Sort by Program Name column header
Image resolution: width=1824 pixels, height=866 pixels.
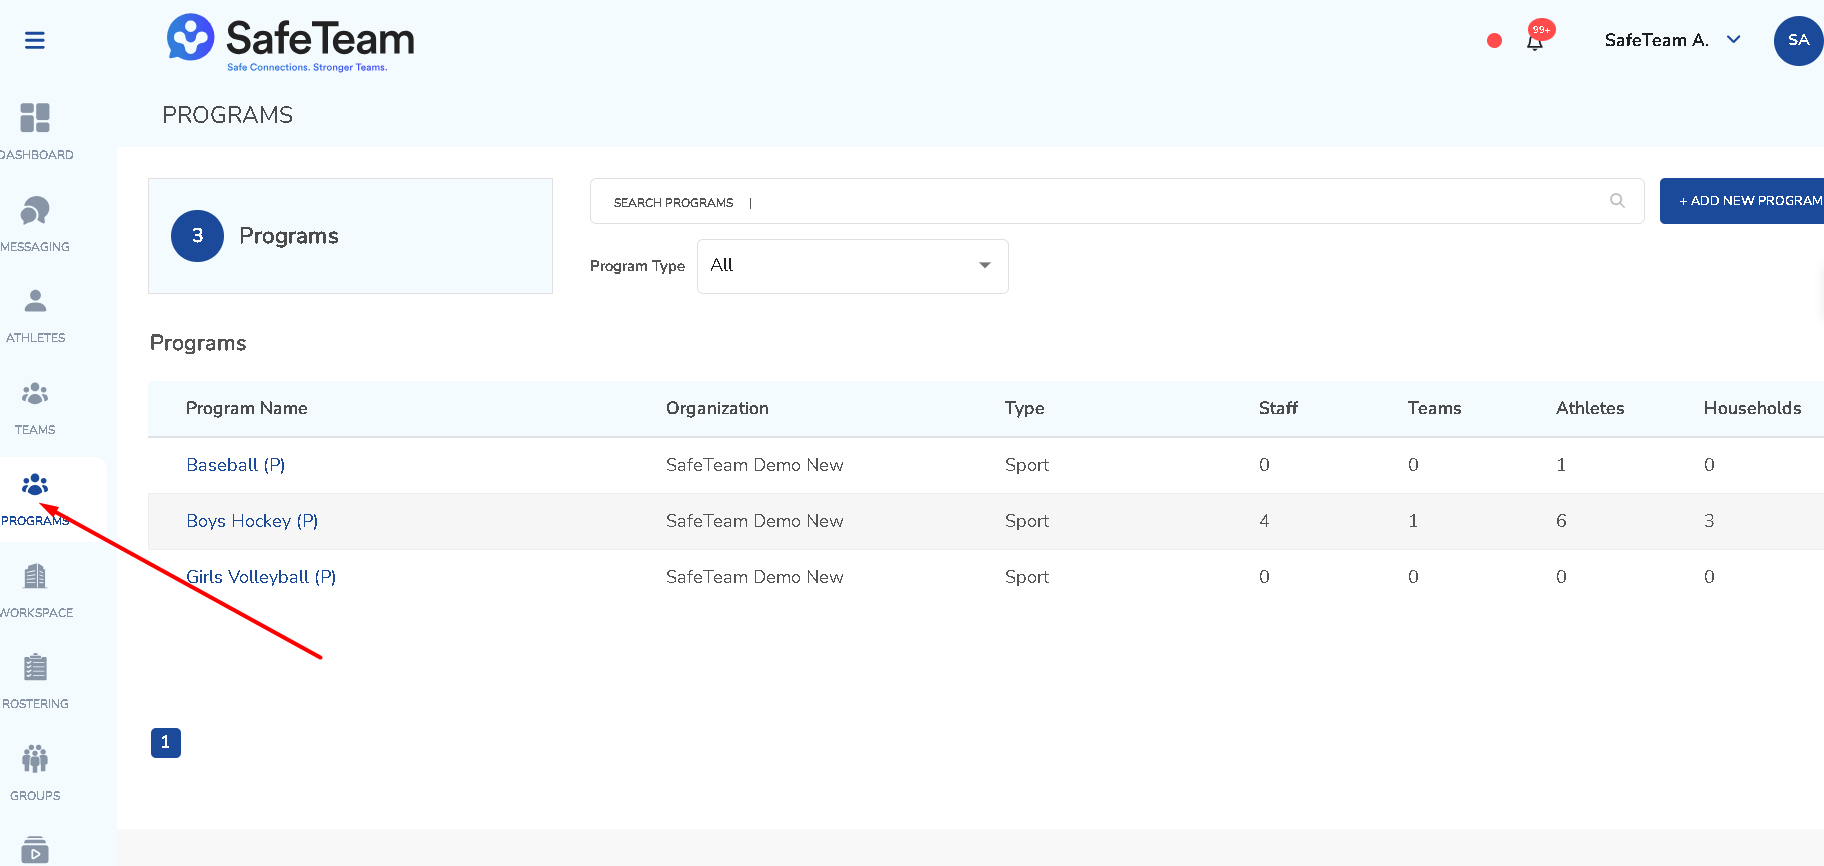[246, 408]
